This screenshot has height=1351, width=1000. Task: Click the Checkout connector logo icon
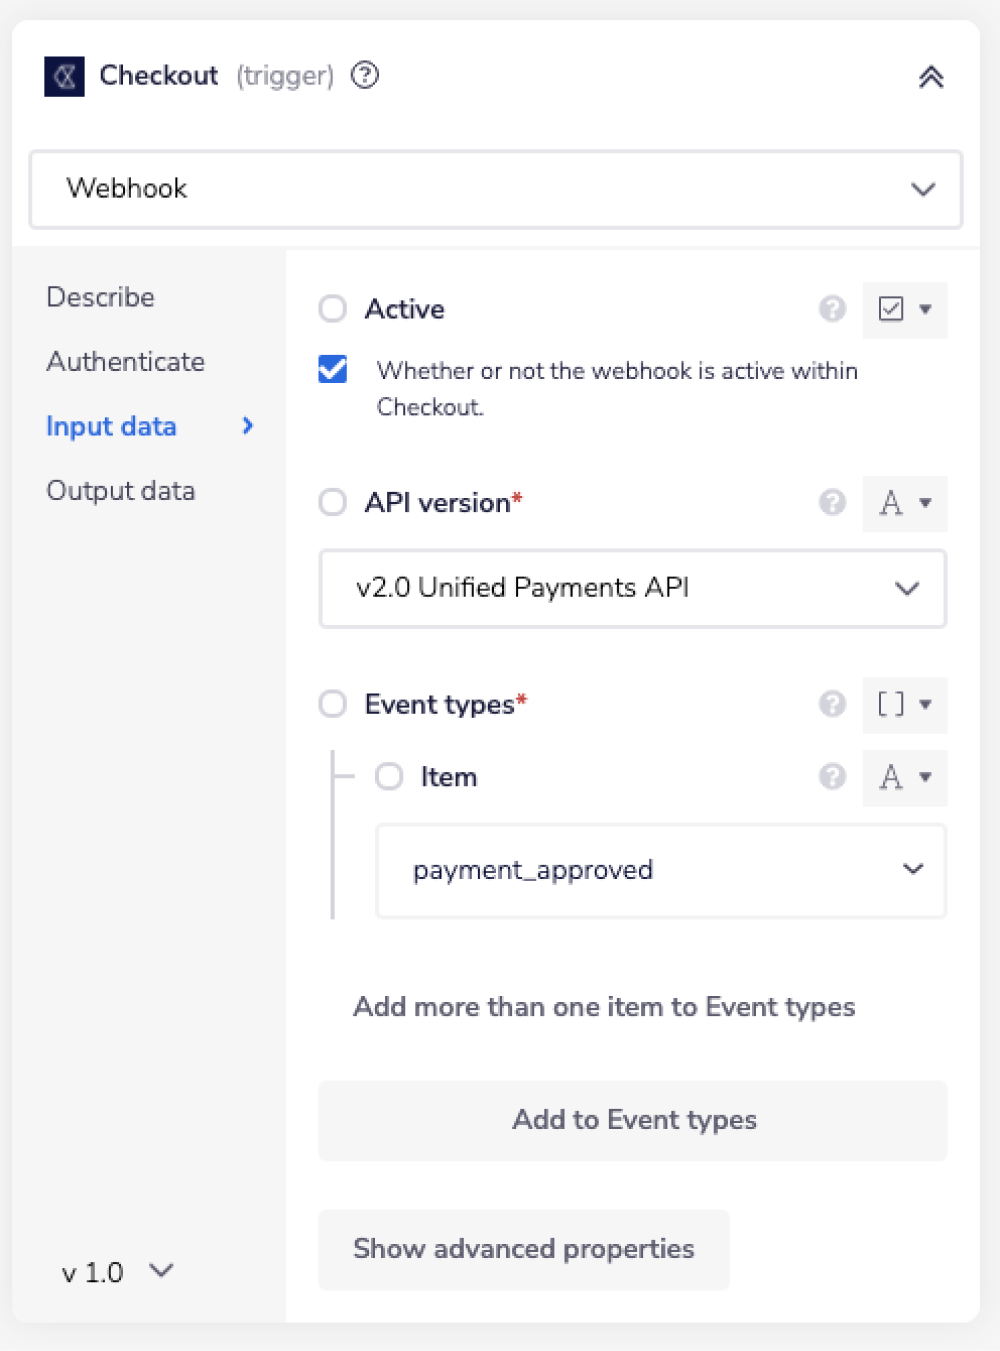[x=64, y=76]
